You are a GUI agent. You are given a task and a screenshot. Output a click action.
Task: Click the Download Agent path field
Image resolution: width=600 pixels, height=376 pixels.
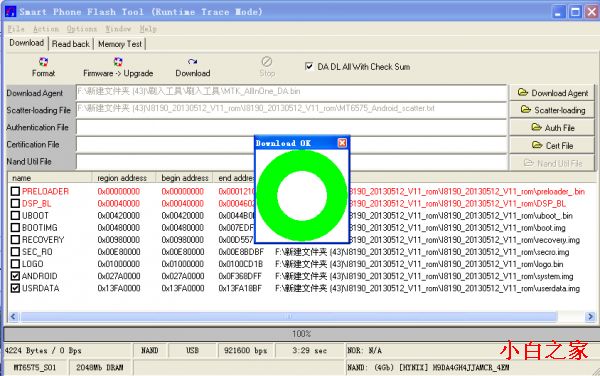point(291,93)
